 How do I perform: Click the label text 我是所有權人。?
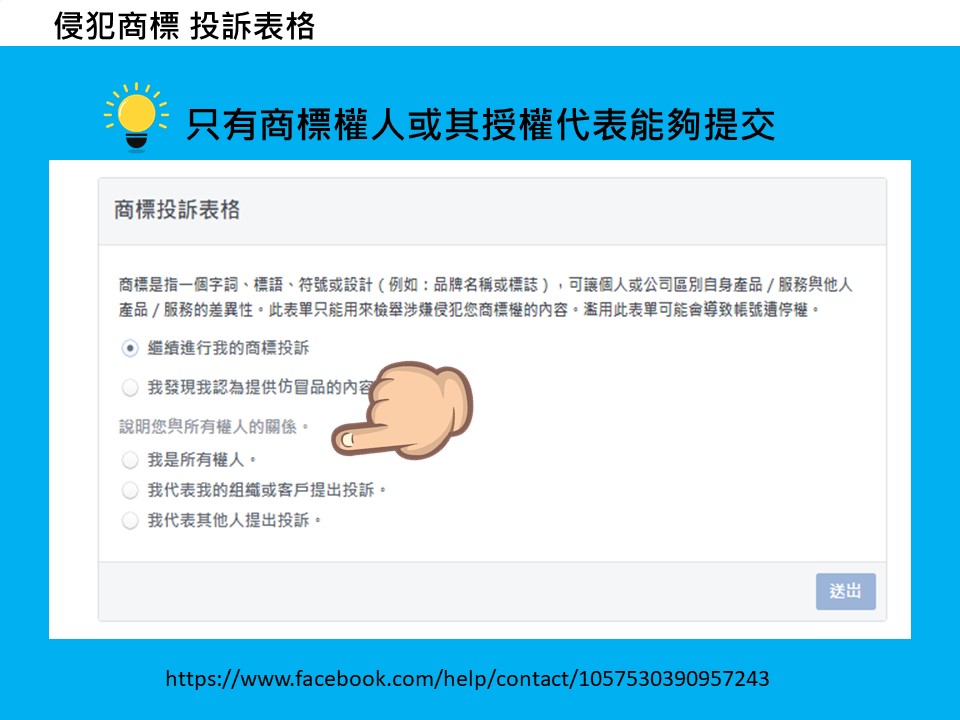pyautogui.click(x=202, y=459)
